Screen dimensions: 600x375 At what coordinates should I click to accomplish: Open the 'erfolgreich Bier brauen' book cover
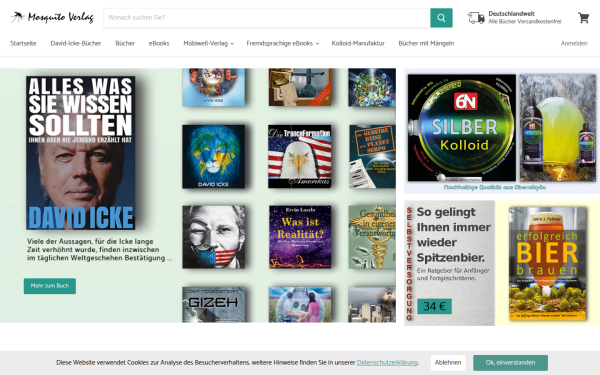point(548,264)
